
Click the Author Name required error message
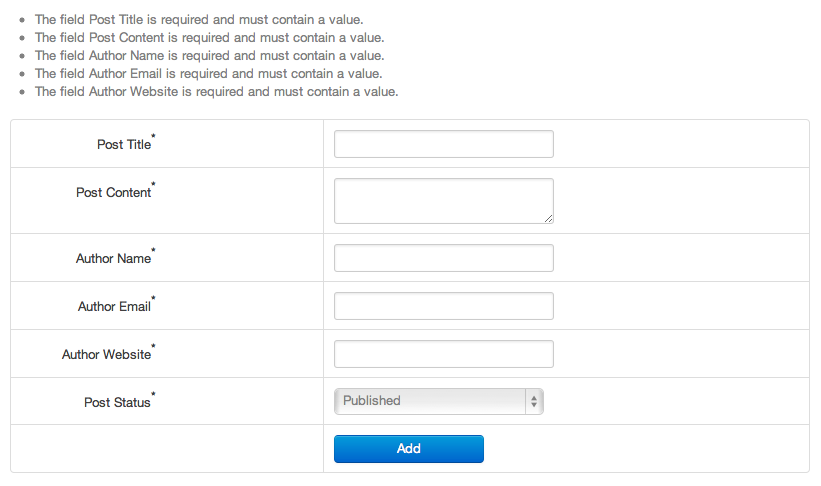click(x=209, y=56)
